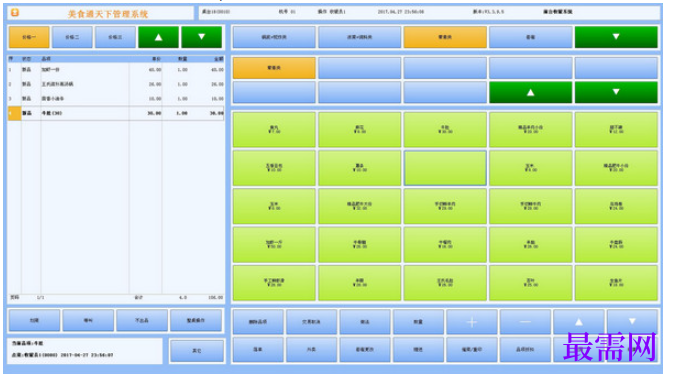Open the 凉菜 category tab
This screenshot has width=675, height=378.
359,37
